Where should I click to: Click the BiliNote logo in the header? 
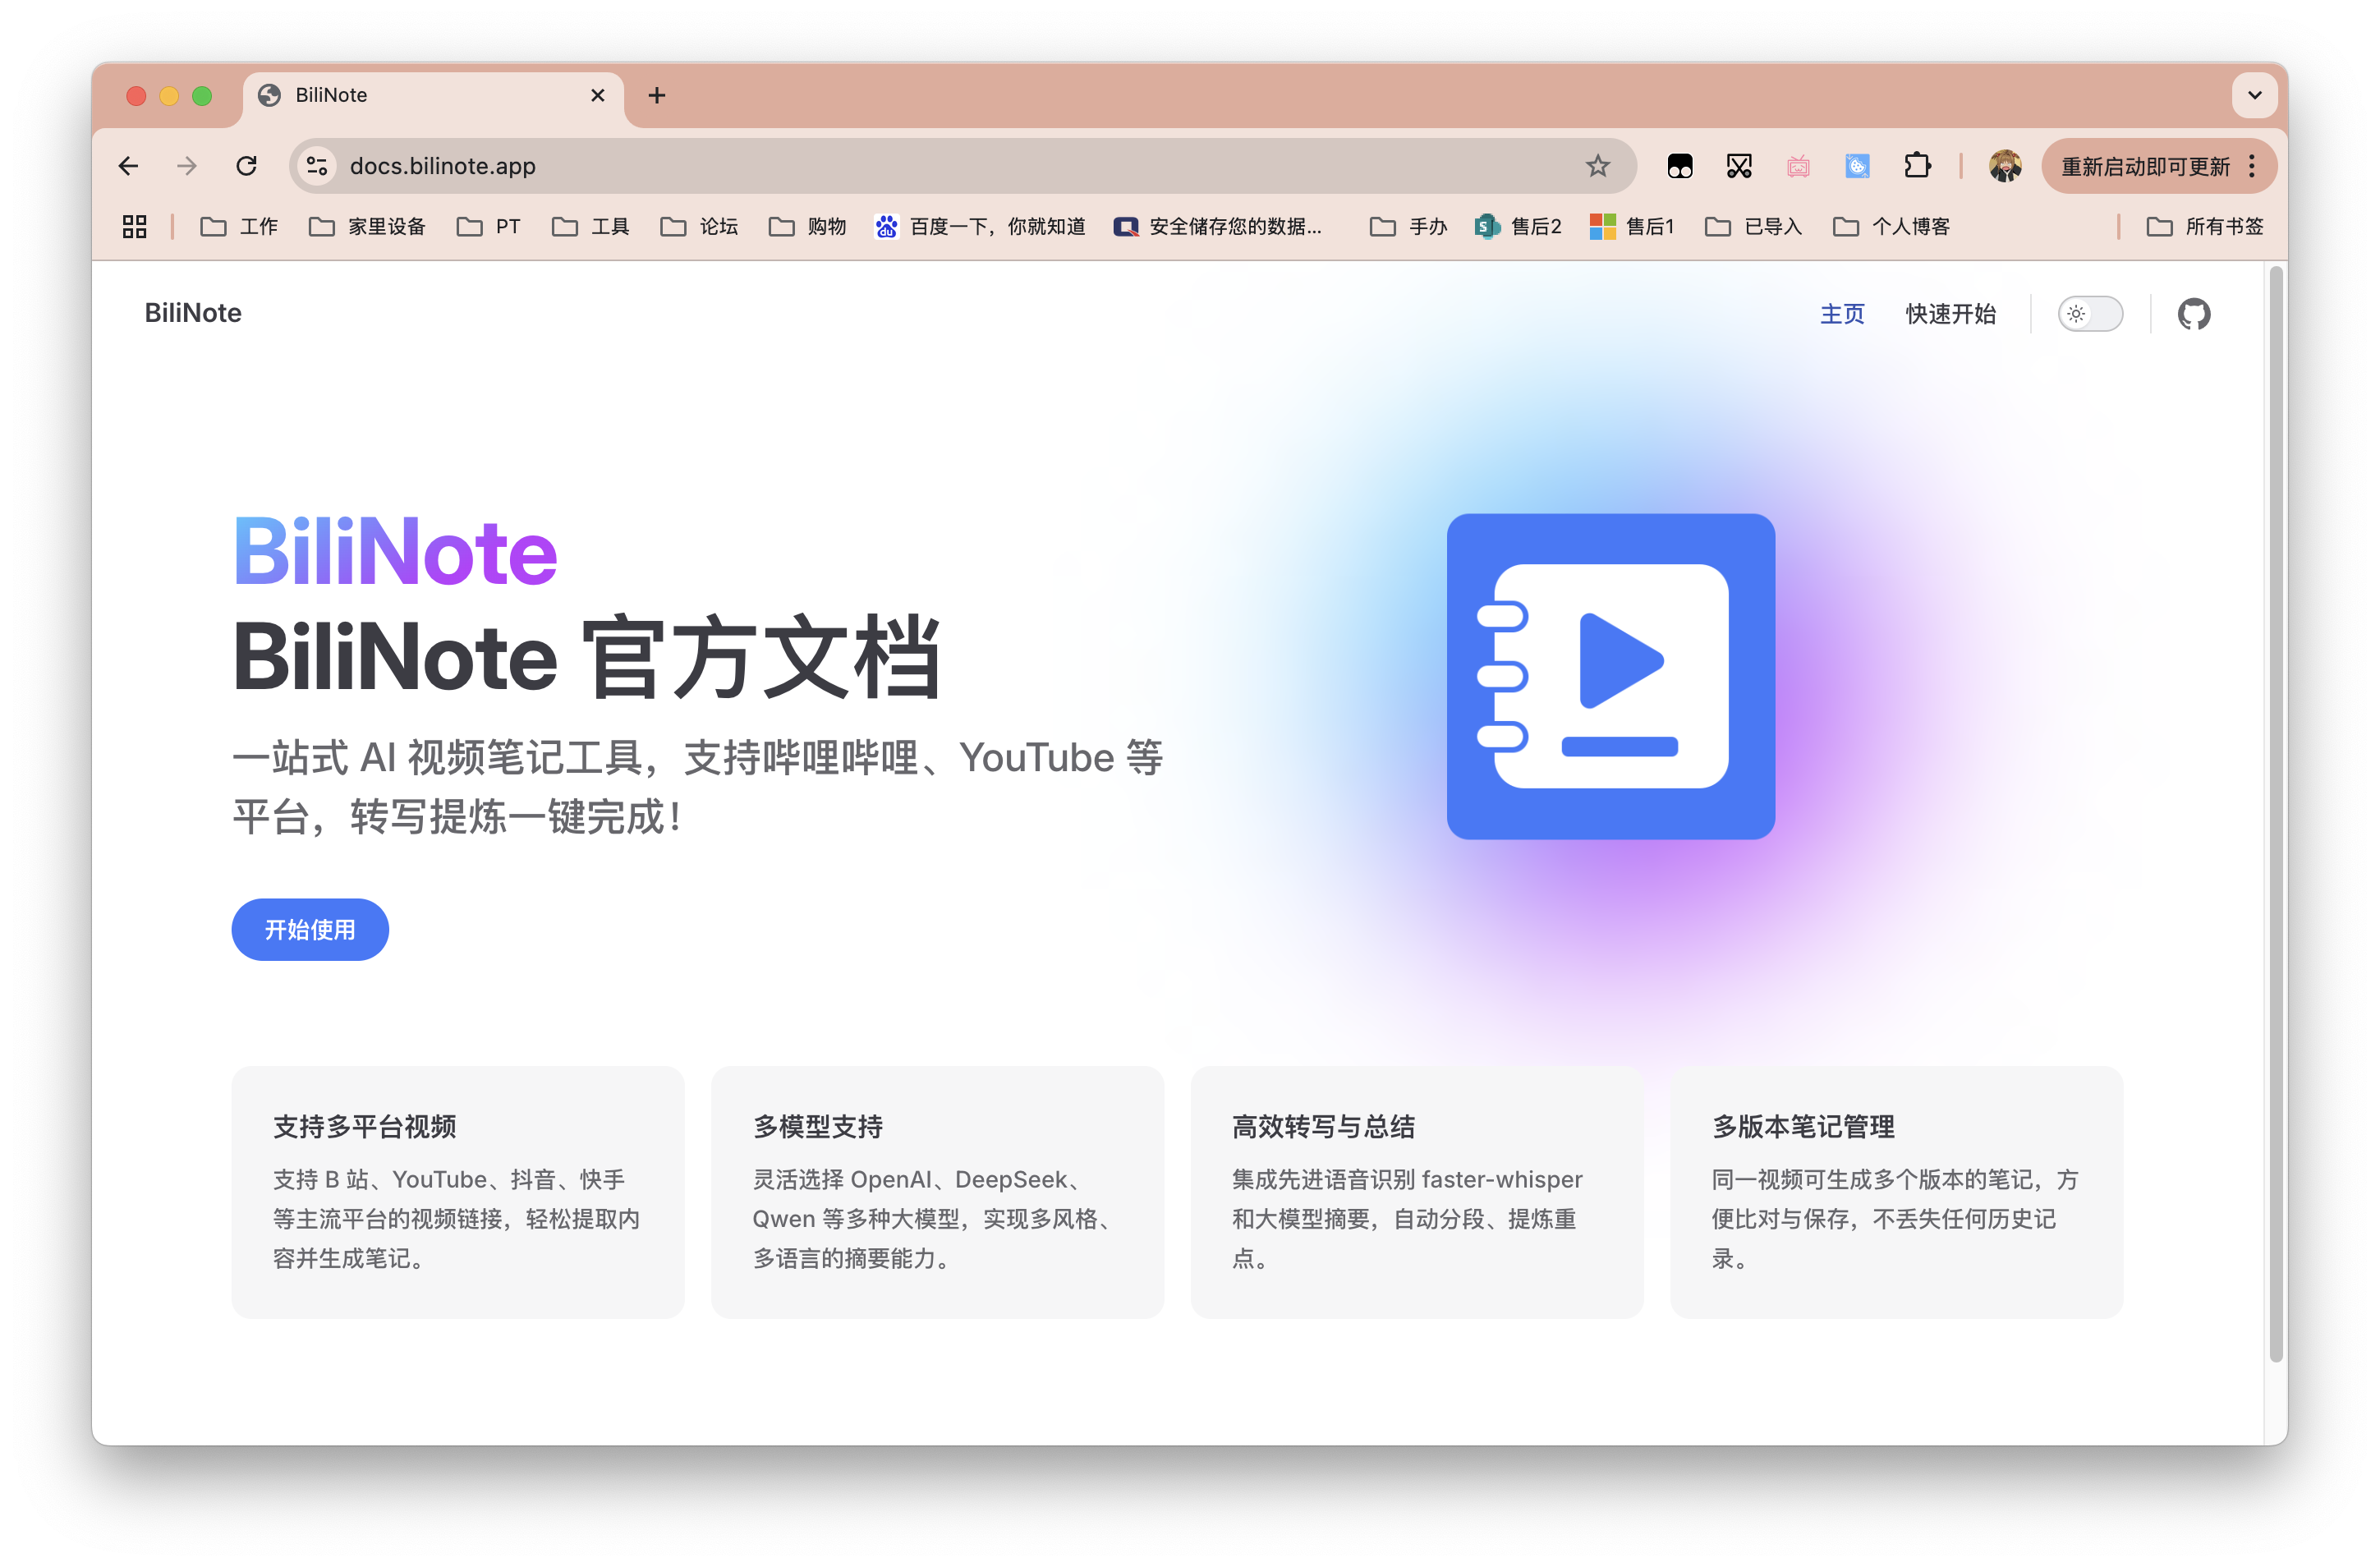192,313
